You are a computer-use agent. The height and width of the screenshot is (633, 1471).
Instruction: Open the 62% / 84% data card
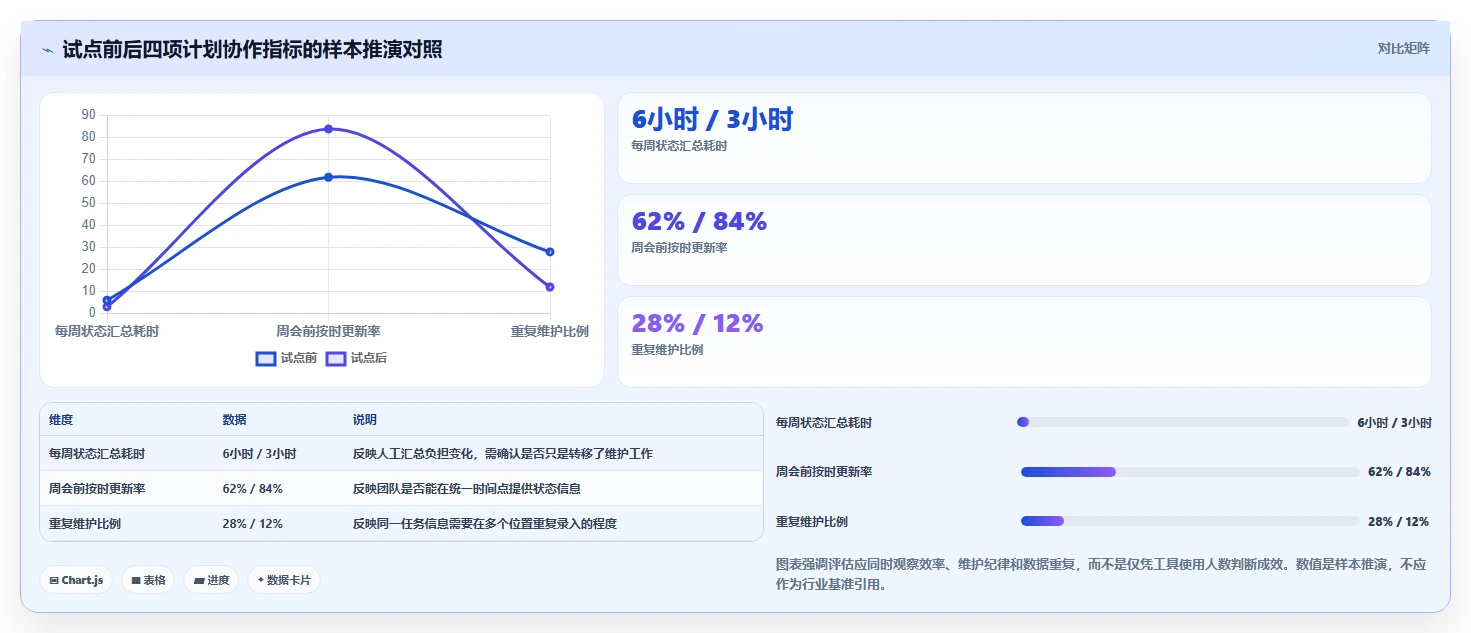pos(1024,240)
